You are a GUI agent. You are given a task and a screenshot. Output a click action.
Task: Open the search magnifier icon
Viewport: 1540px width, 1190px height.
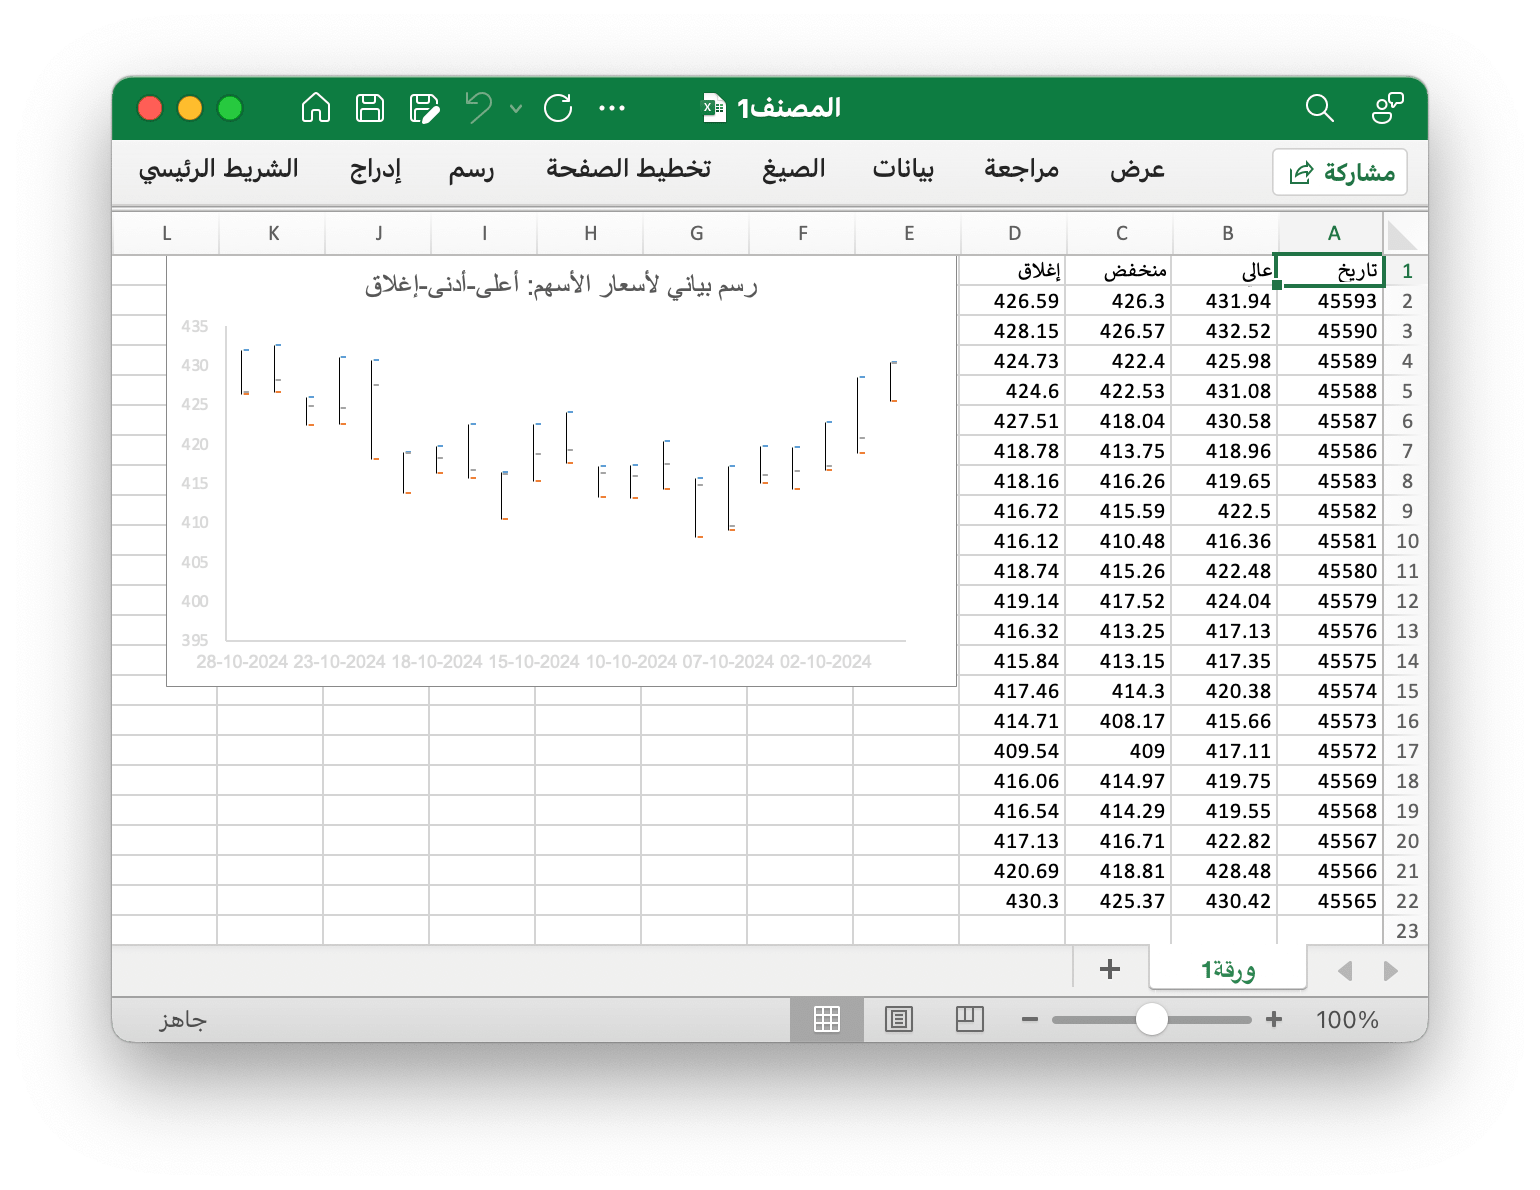tap(1320, 108)
